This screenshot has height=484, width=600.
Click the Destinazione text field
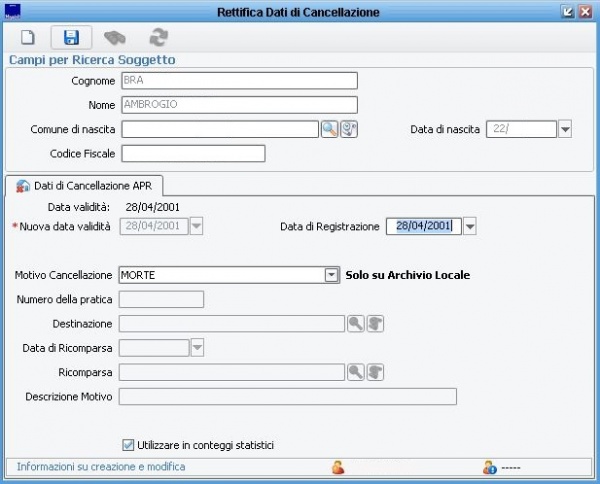click(232, 324)
